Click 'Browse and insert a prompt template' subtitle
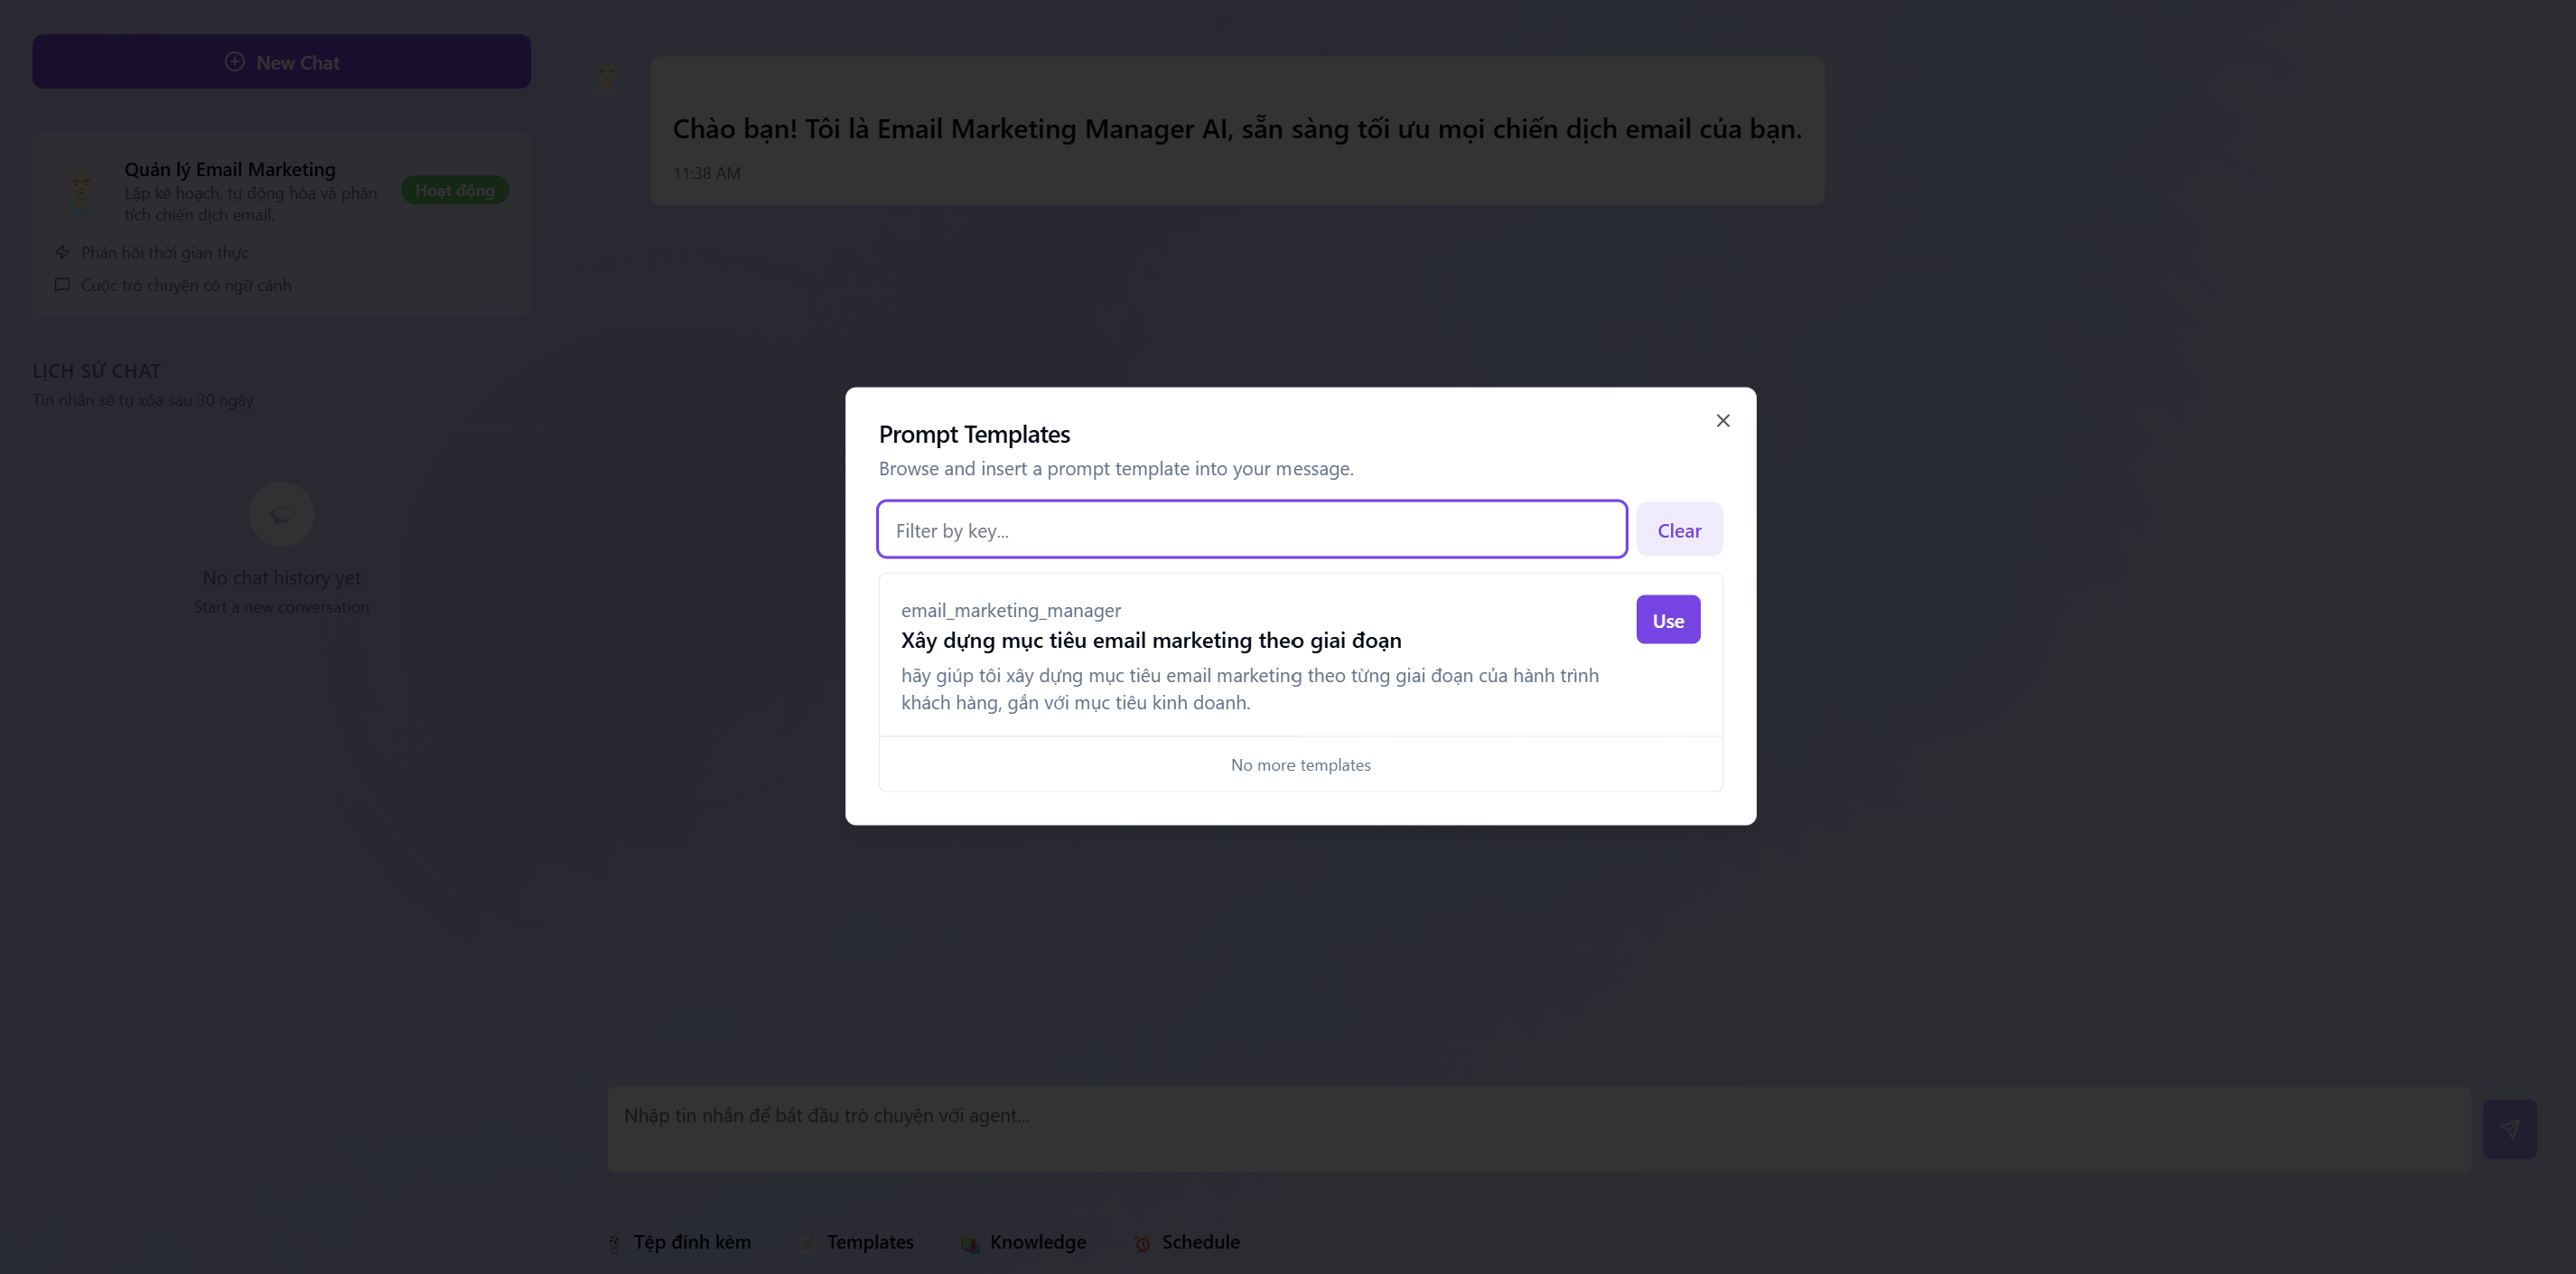Screen dimensions: 2576x1274 tap(1116, 468)
